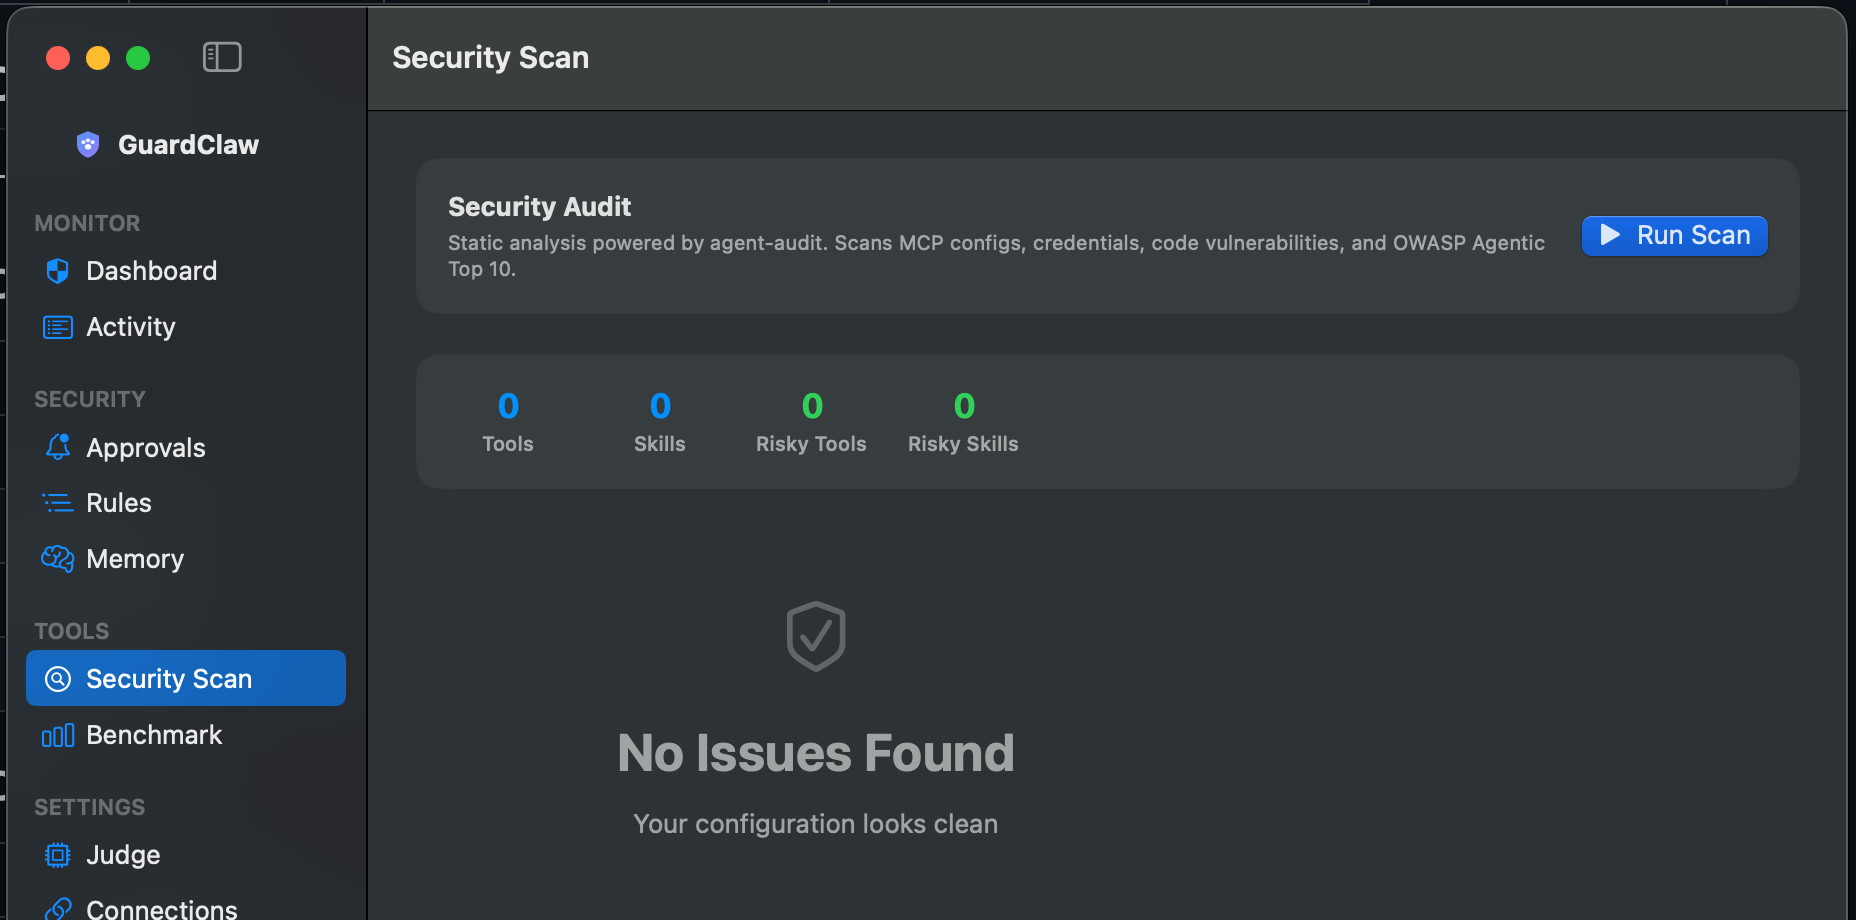
Task: Select the Skills count value
Action: 659,406
